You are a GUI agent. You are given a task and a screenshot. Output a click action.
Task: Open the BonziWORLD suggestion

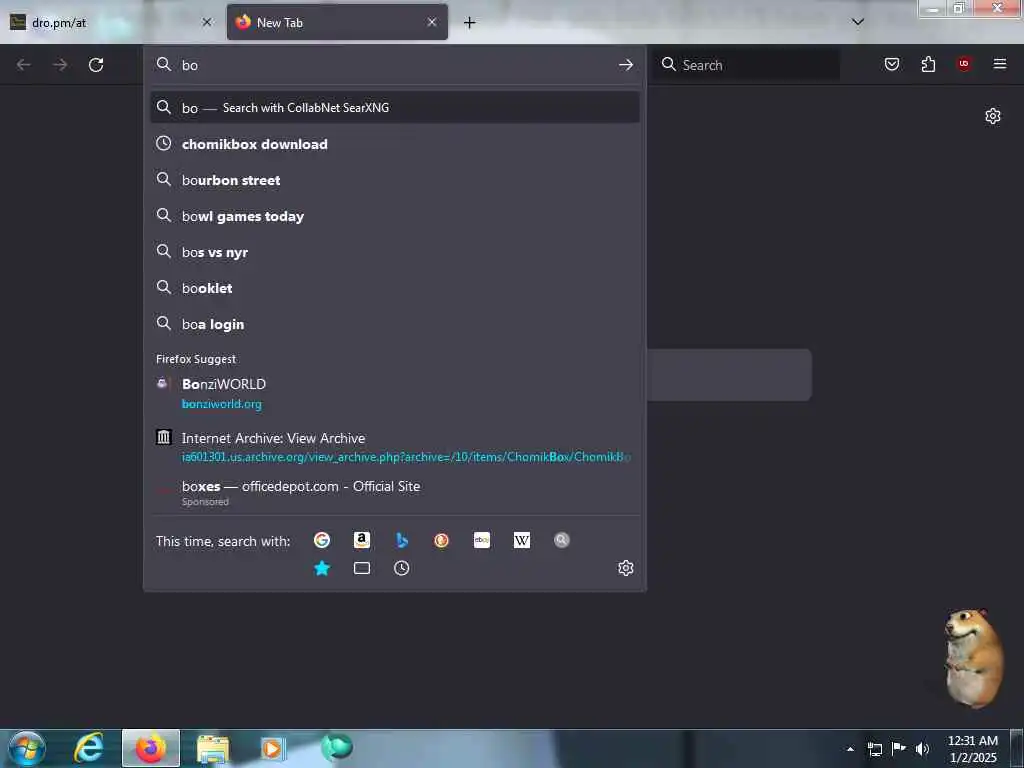pos(394,393)
